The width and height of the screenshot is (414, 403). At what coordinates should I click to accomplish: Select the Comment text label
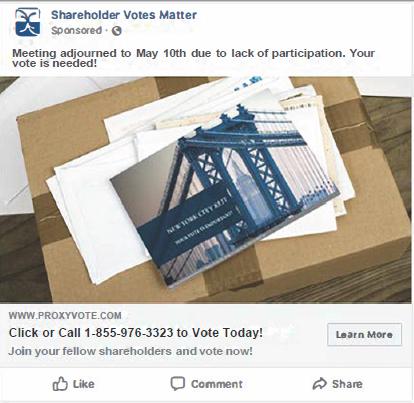click(217, 384)
